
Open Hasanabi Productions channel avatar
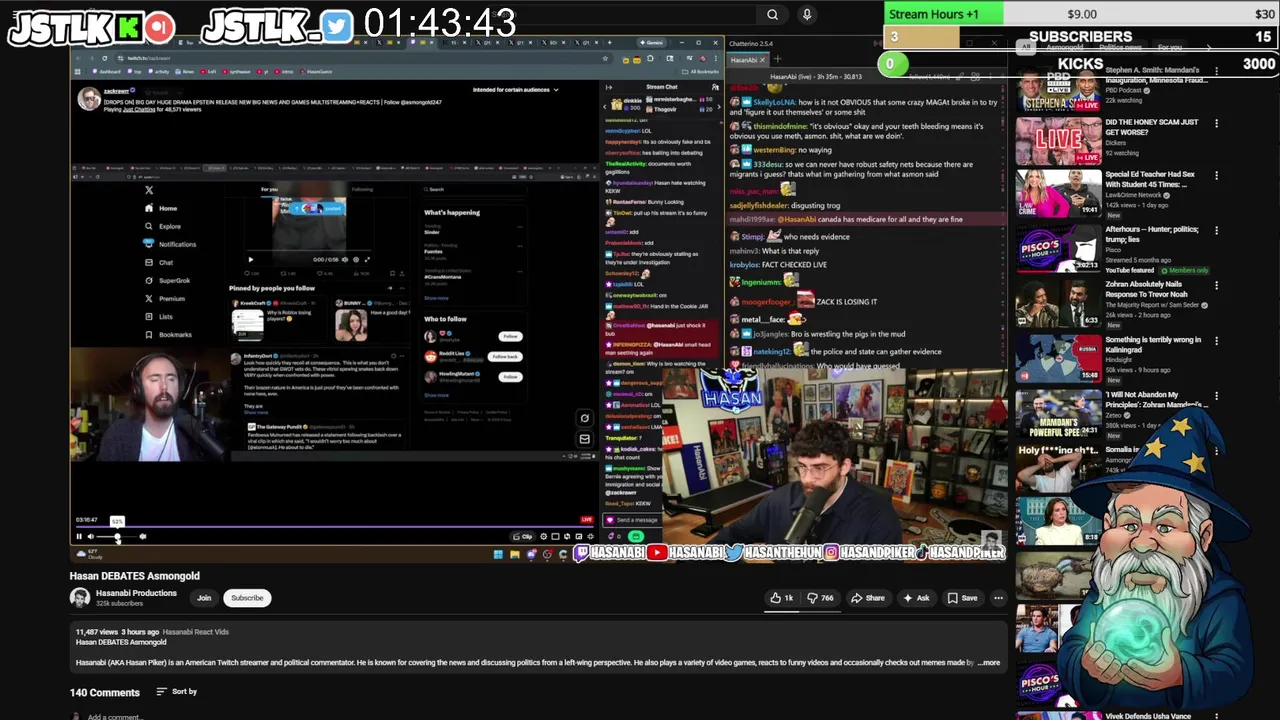tap(79, 598)
